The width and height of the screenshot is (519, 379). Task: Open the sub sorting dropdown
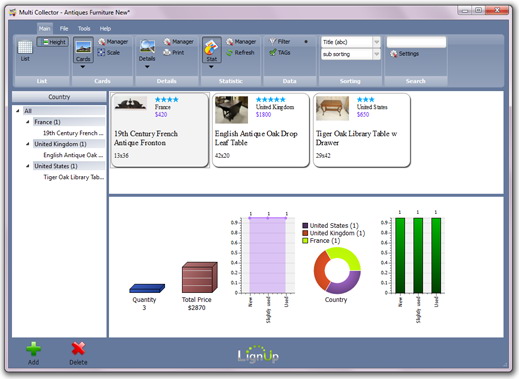tap(351, 54)
